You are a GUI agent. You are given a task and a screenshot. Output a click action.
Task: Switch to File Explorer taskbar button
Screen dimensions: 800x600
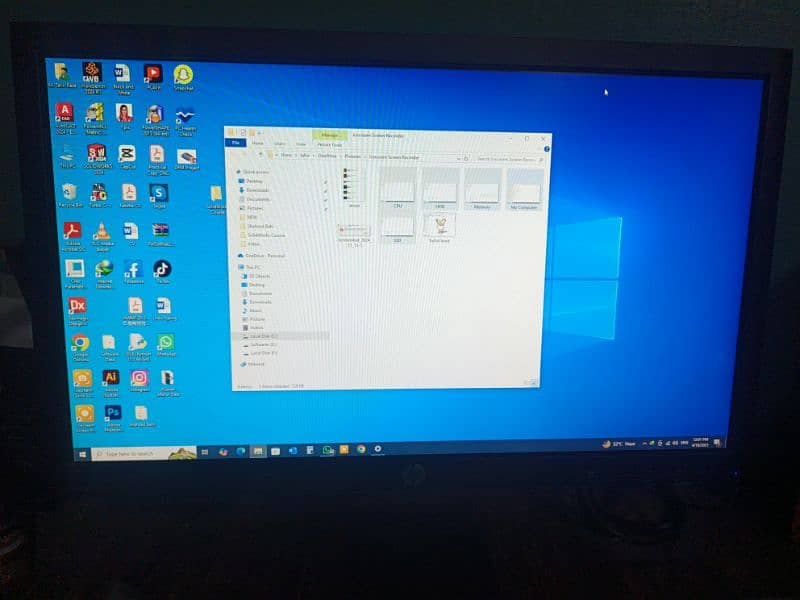point(258,452)
